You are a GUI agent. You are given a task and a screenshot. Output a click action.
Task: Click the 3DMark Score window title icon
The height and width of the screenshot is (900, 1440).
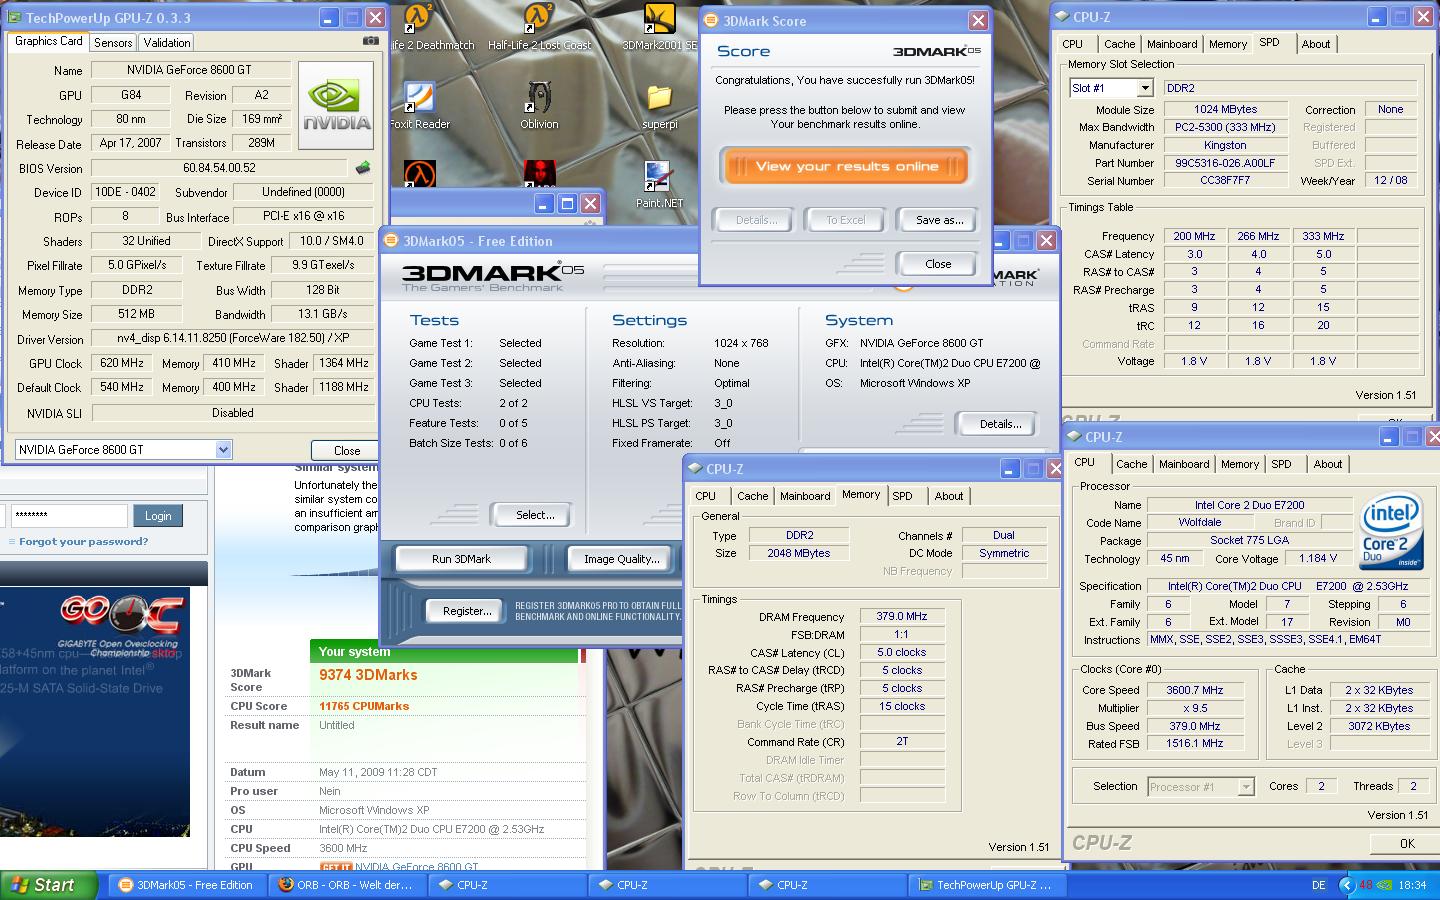click(712, 21)
